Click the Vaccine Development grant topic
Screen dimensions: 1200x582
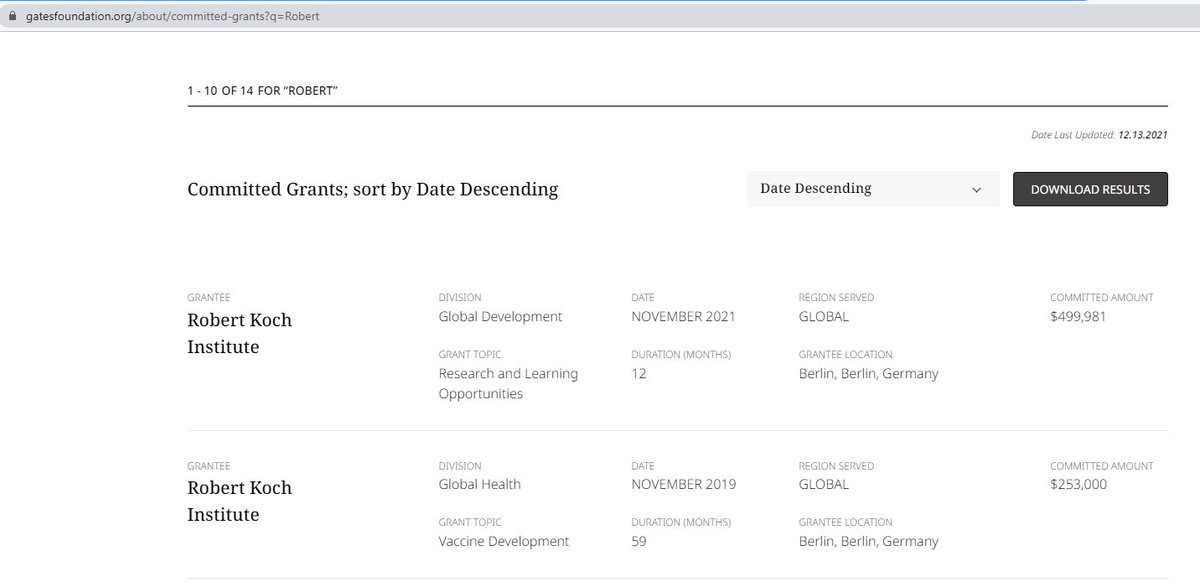point(504,541)
